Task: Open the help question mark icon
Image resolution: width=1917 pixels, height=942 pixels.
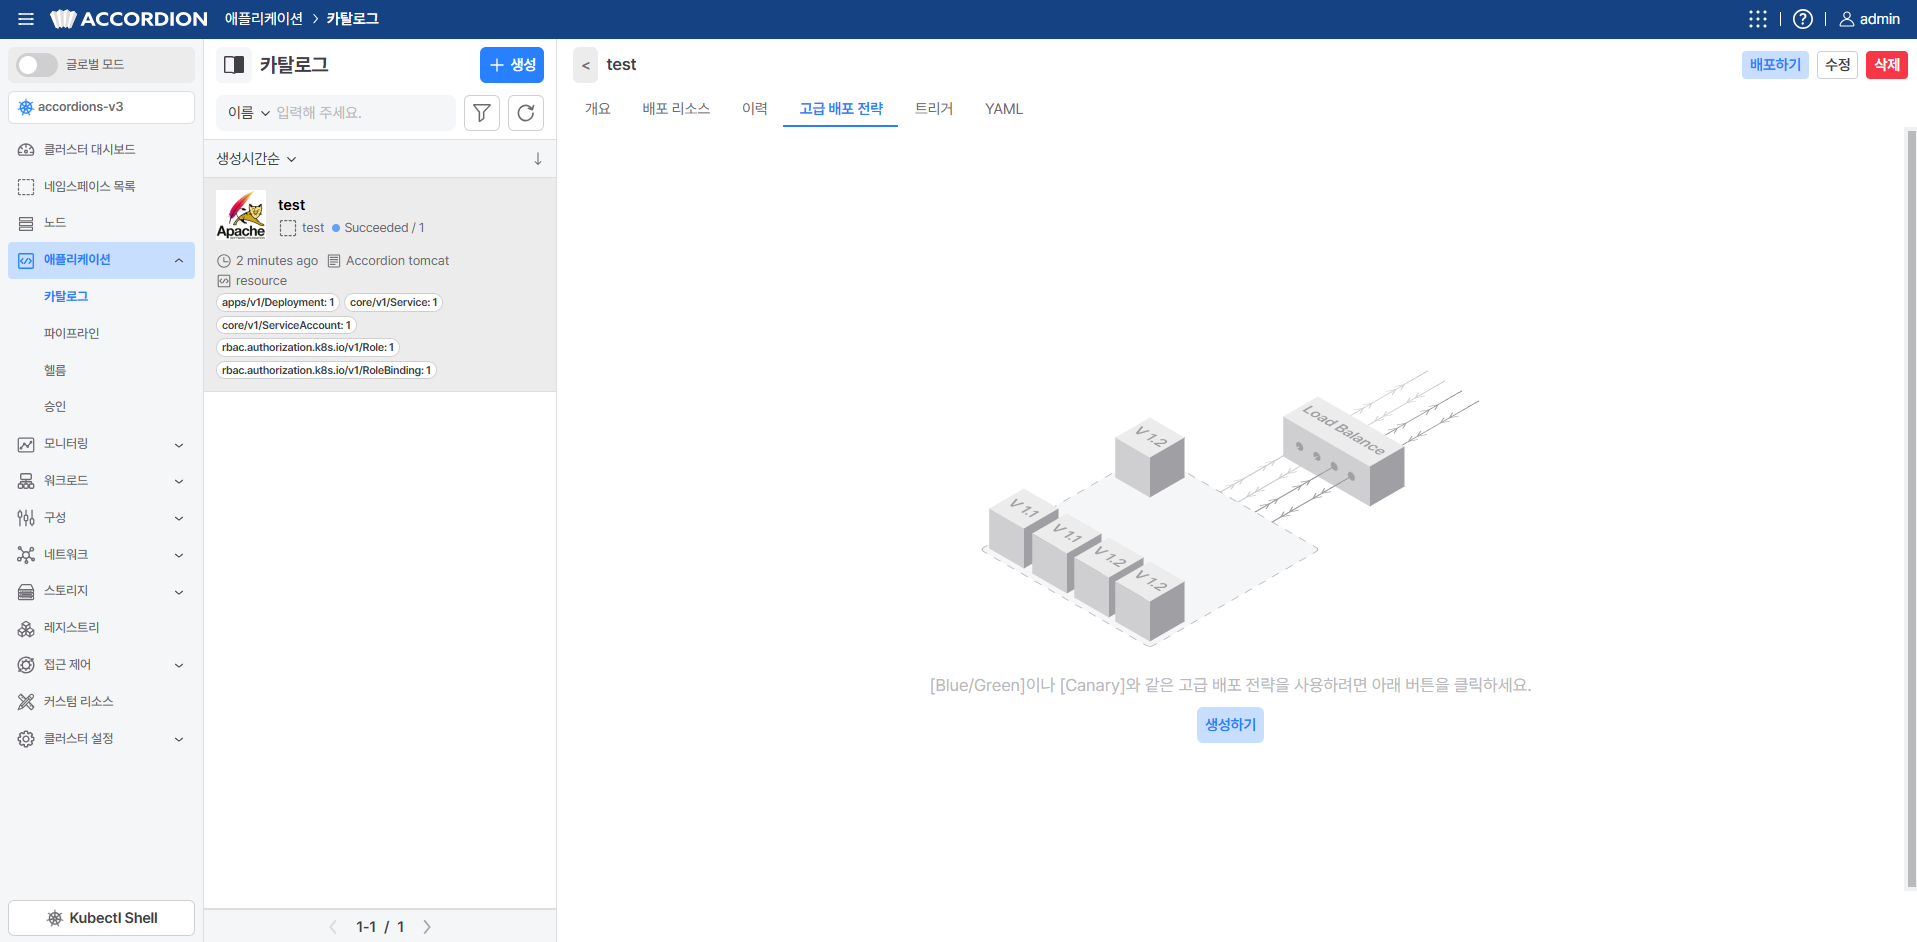Action: point(1803,19)
